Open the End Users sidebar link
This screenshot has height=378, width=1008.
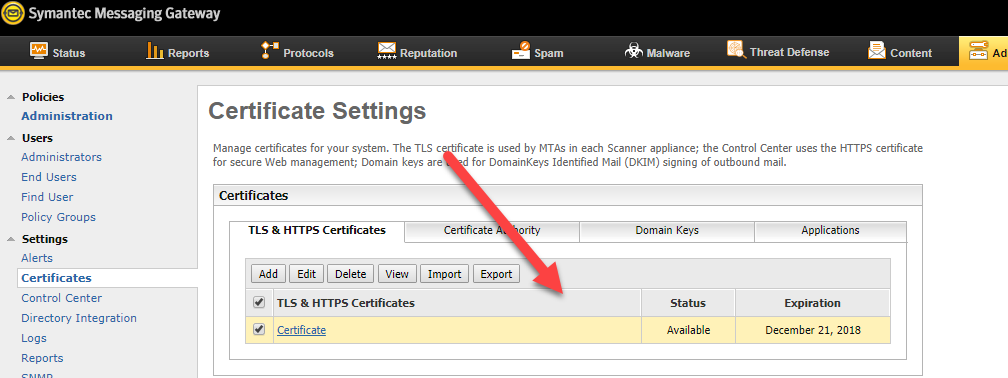click(x=49, y=177)
